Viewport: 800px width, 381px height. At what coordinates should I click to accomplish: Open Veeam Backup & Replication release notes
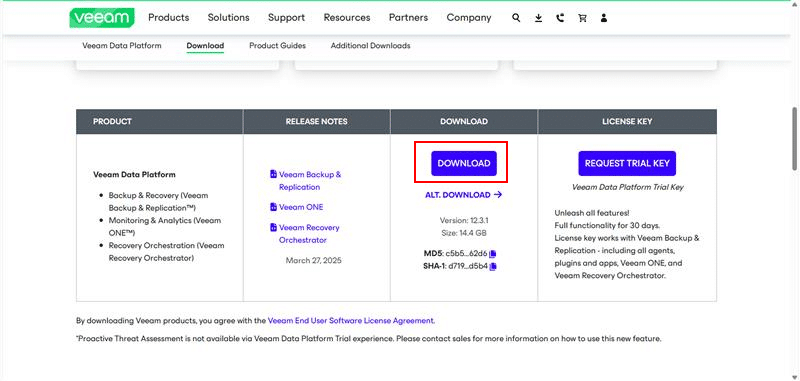[x=310, y=181]
